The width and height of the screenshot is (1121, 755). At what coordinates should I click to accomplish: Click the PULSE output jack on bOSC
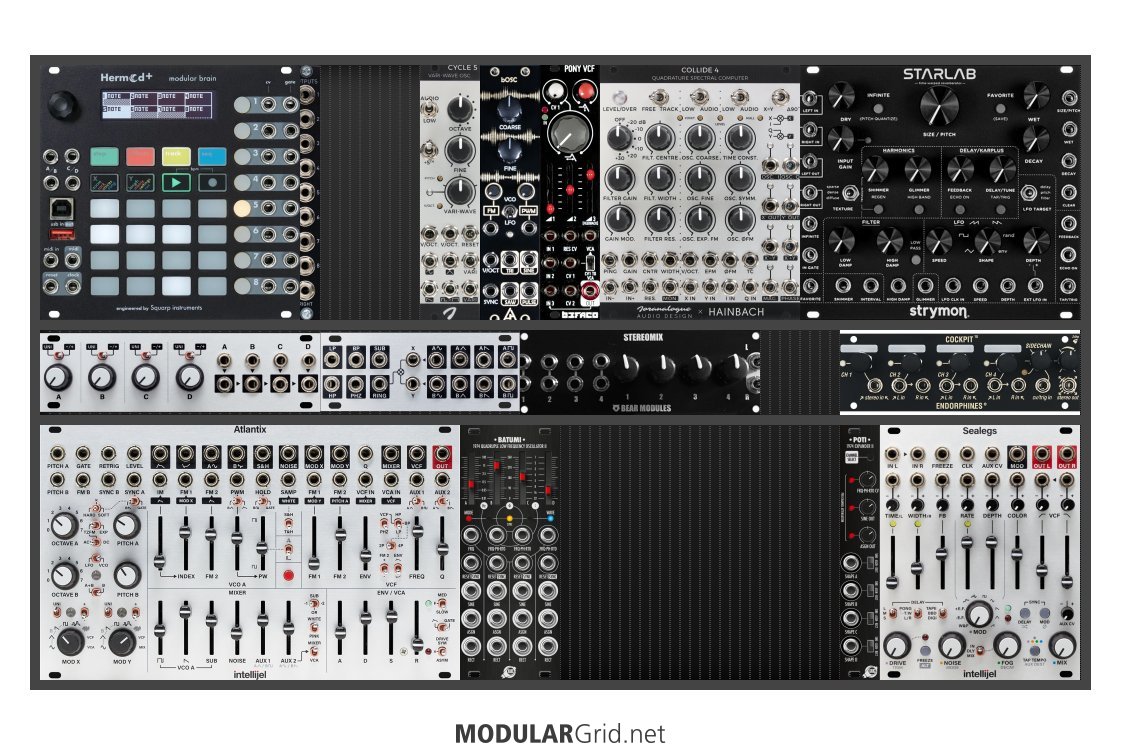(x=528, y=290)
